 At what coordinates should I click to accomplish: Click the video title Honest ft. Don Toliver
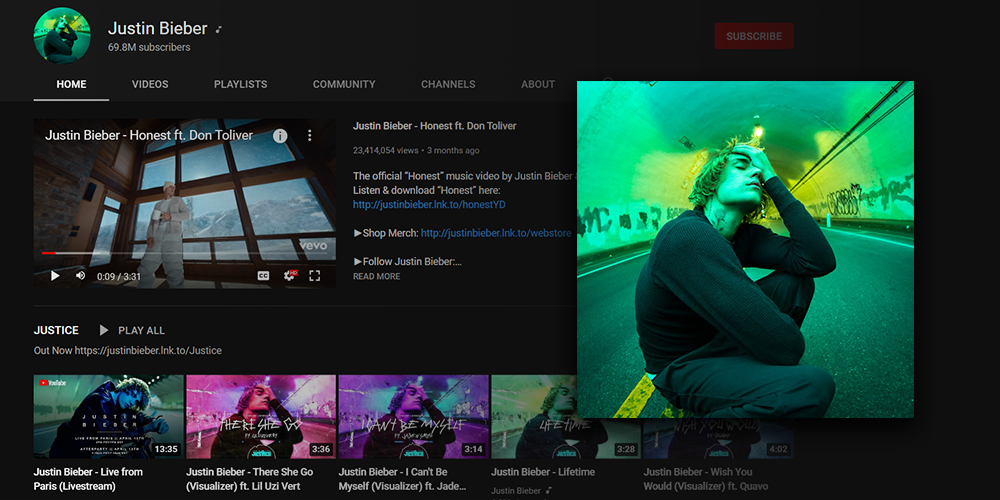pyautogui.click(x=434, y=126)
